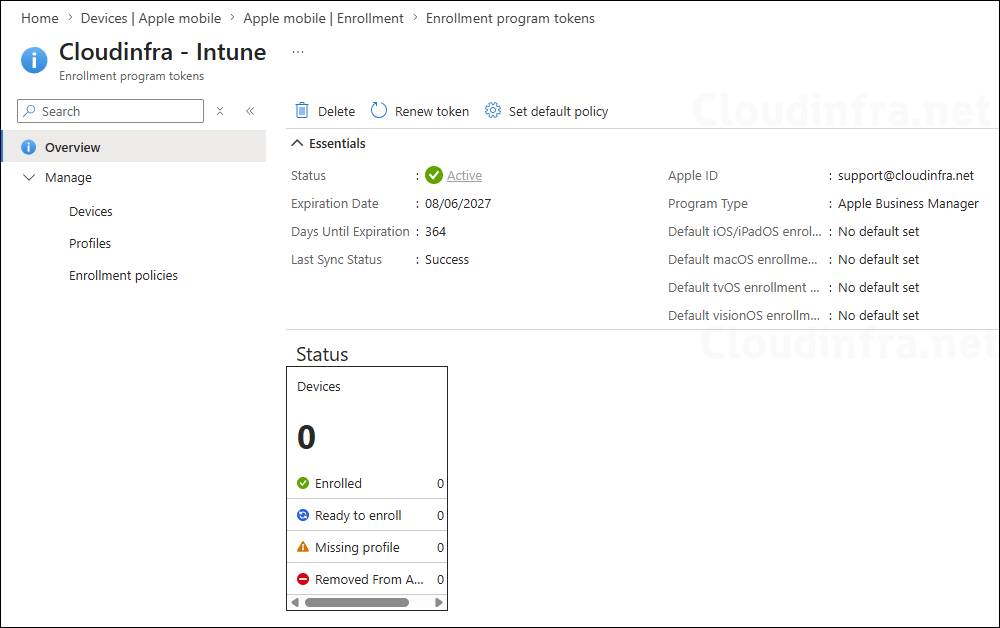Screen dimensions: 1000x628
Task: Click the green Enrolled checkmark icon
Action: (303, 483)
